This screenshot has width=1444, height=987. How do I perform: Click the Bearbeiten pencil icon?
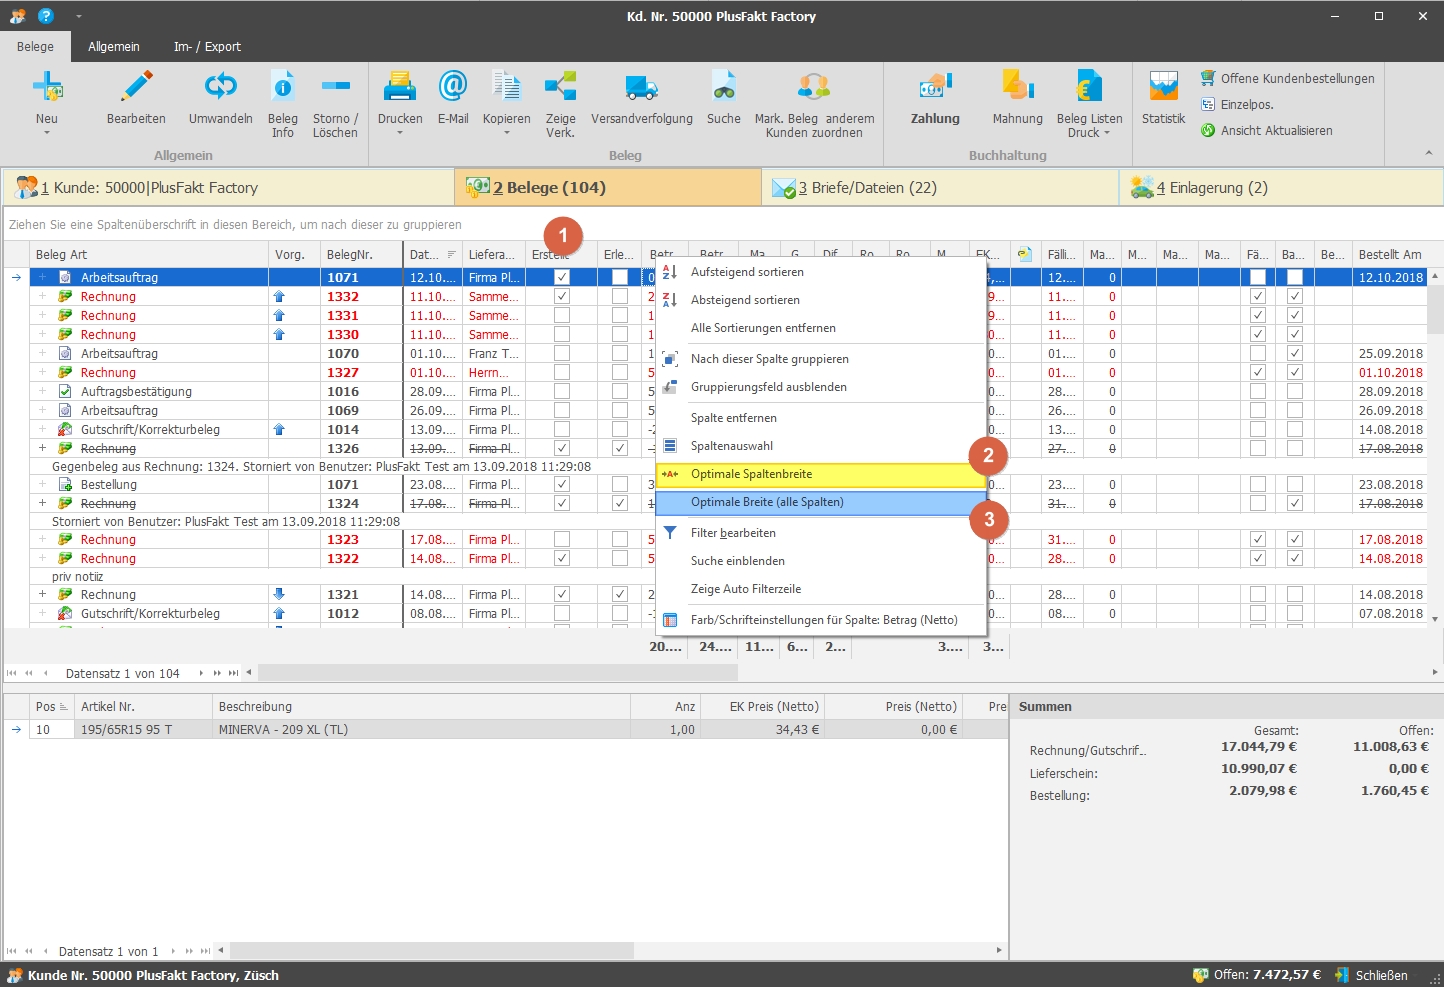point(136,87)
